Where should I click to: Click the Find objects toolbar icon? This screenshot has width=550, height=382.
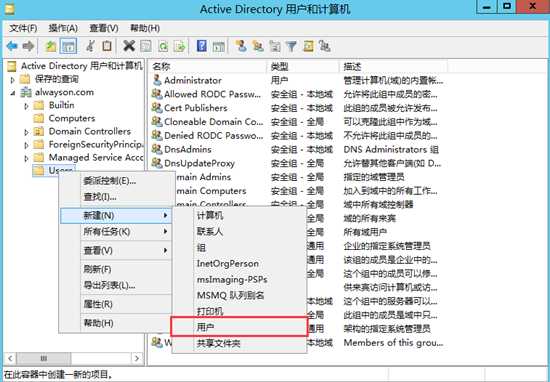coord(308,46)
